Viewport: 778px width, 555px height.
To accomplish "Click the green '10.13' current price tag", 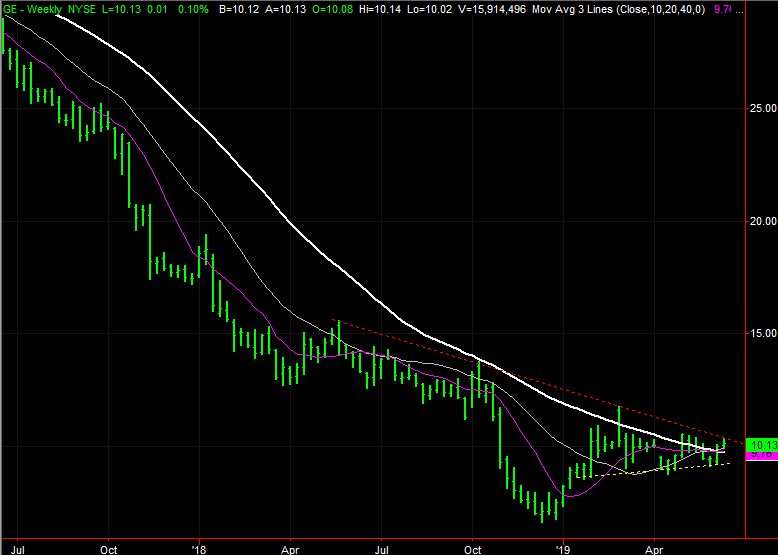I will coord(762,444).
